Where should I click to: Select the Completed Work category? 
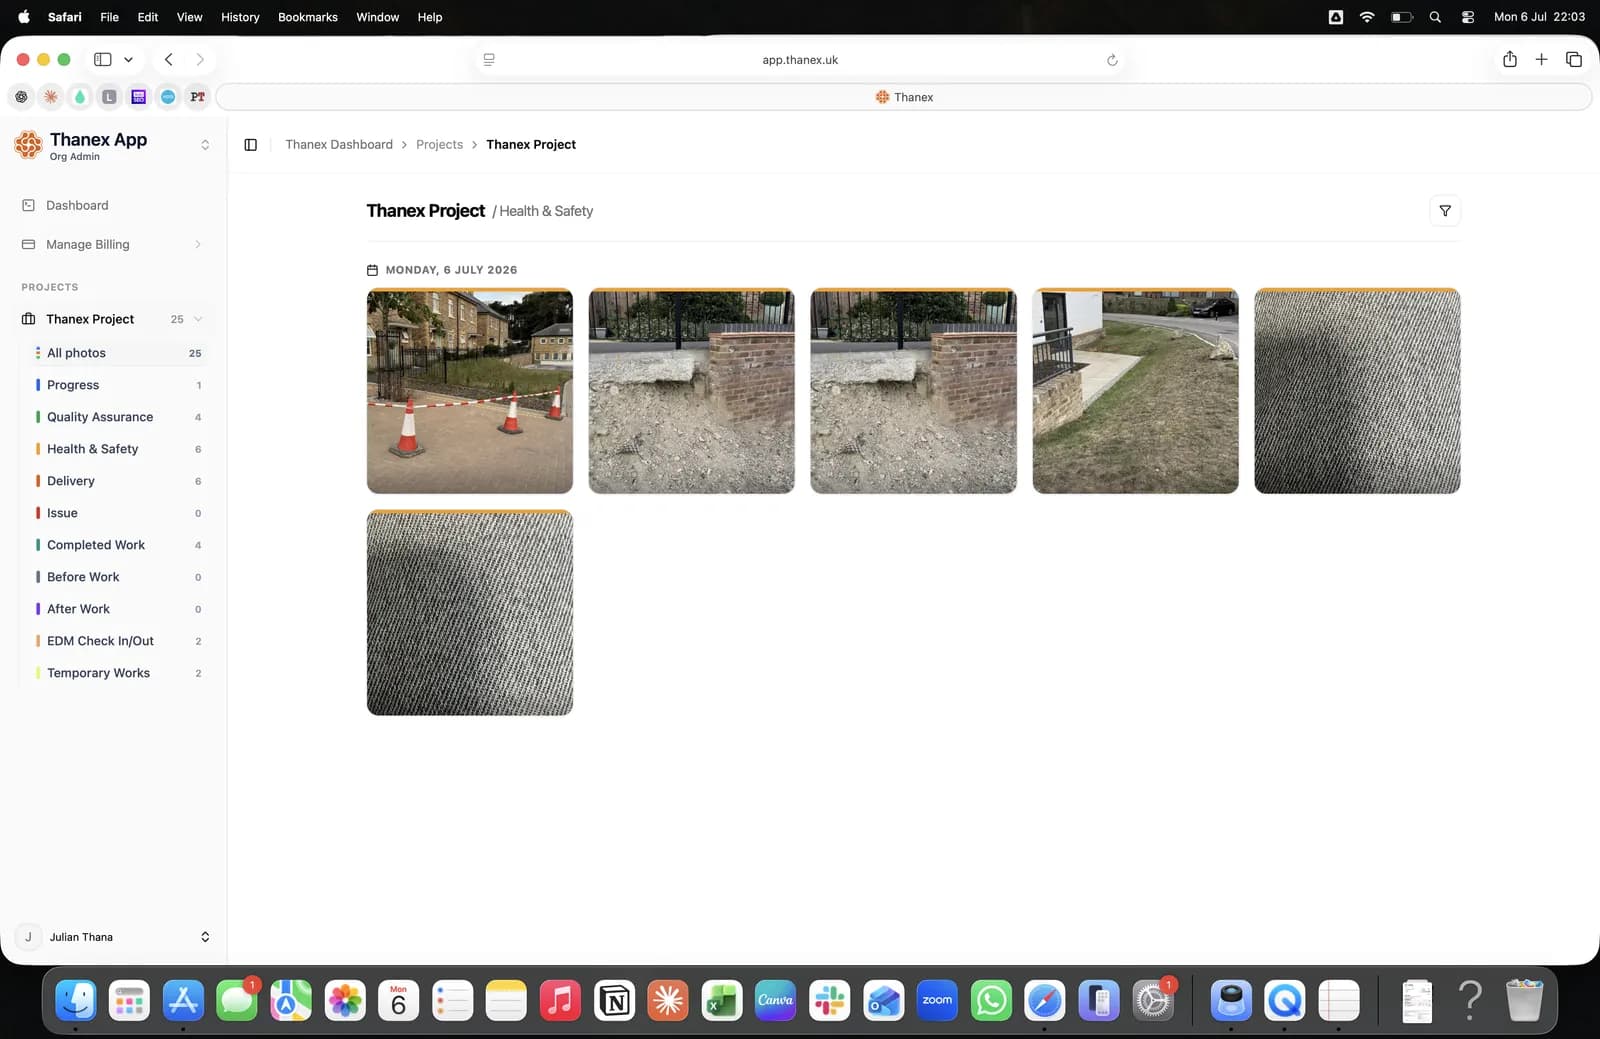point(117,545)
